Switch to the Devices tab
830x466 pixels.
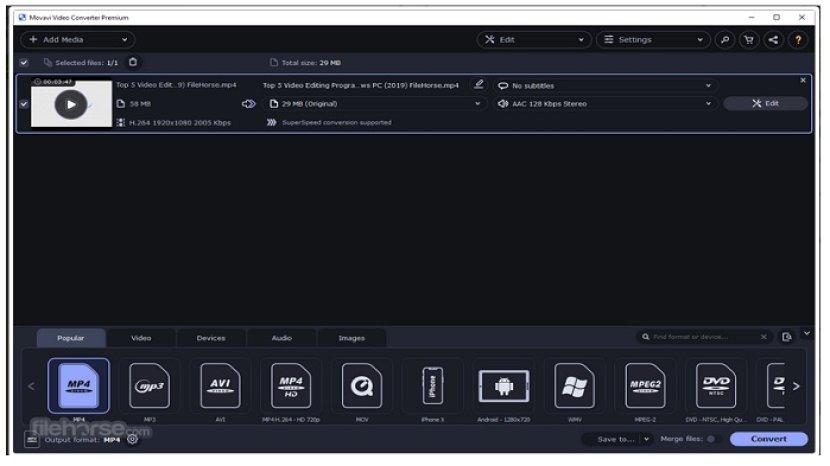[211, 338]
